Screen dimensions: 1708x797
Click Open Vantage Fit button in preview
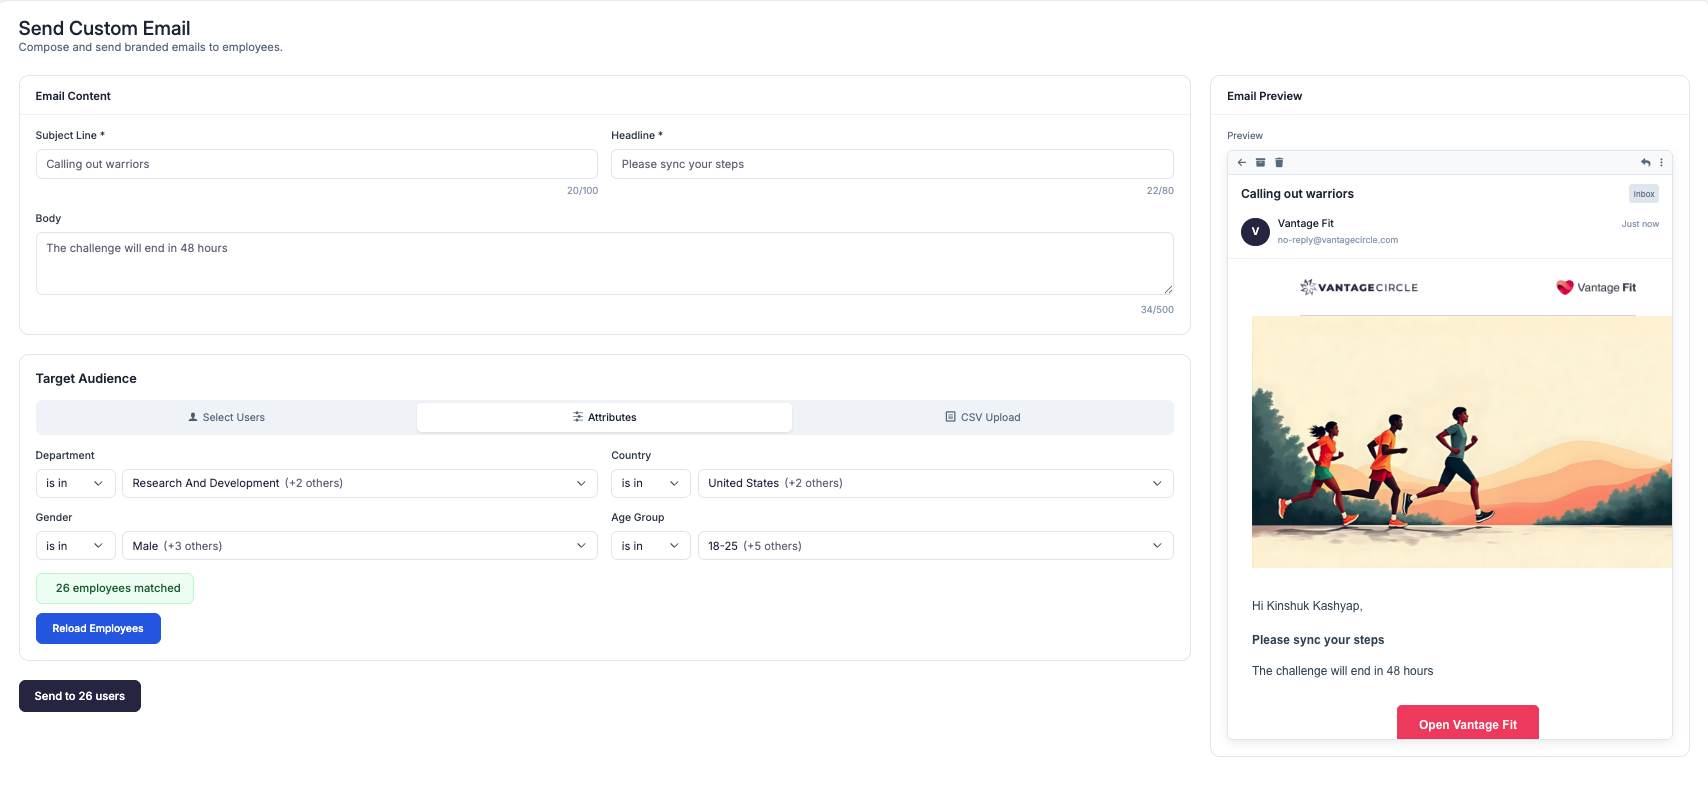[x=1468, y=723]
